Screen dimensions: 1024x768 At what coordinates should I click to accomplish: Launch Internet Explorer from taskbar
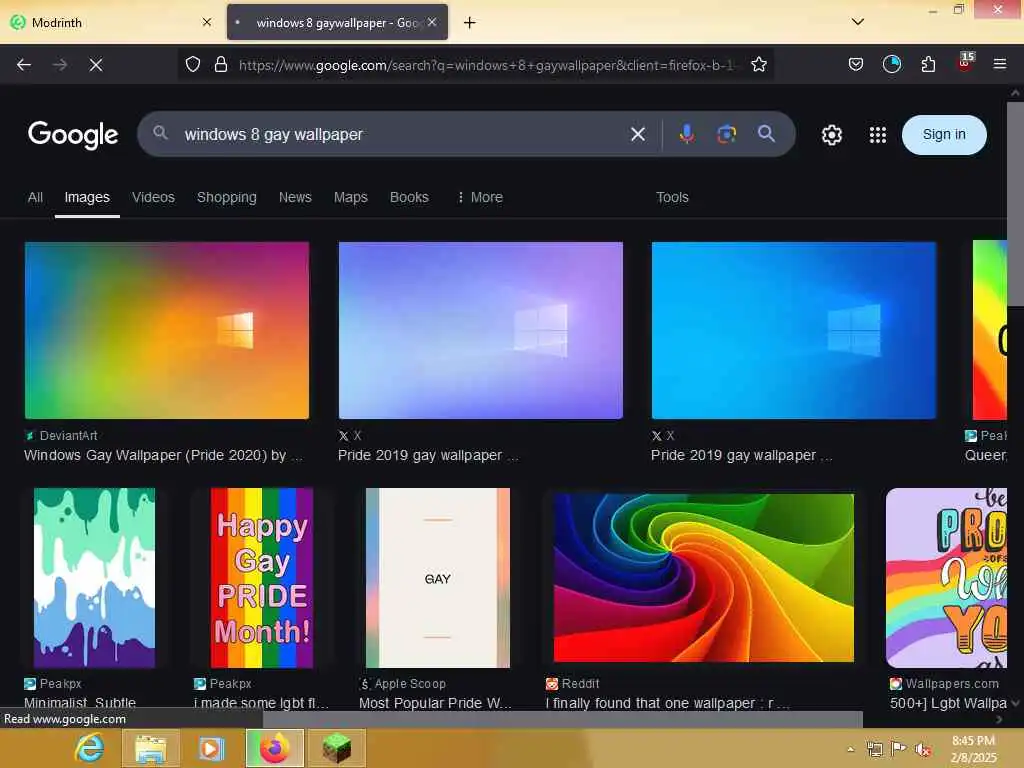tap(89, 748)
